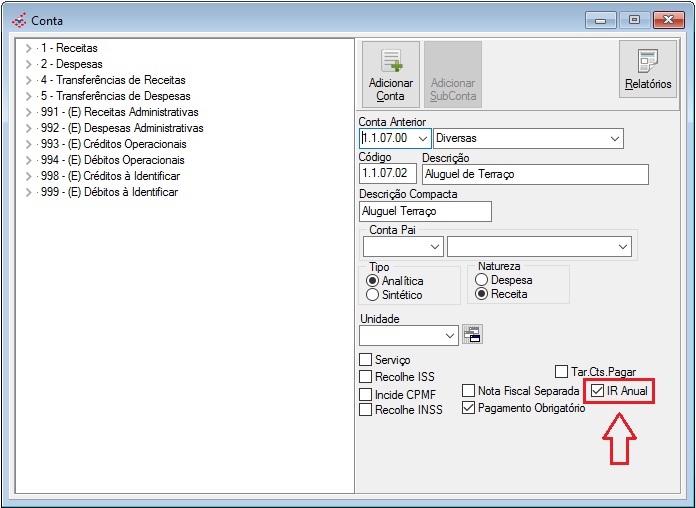Click the Descrição field with Aluguel de Terraço
Screen dimensions: 696x508
tap(534, 174)
